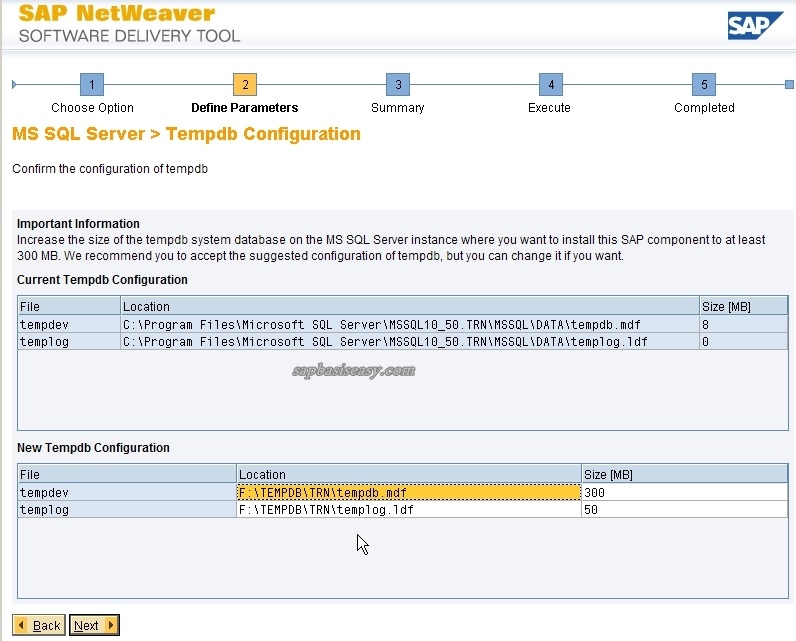The image size is (796, 641).
Task: Click the current templog size value 0
Action: (743, 342)
